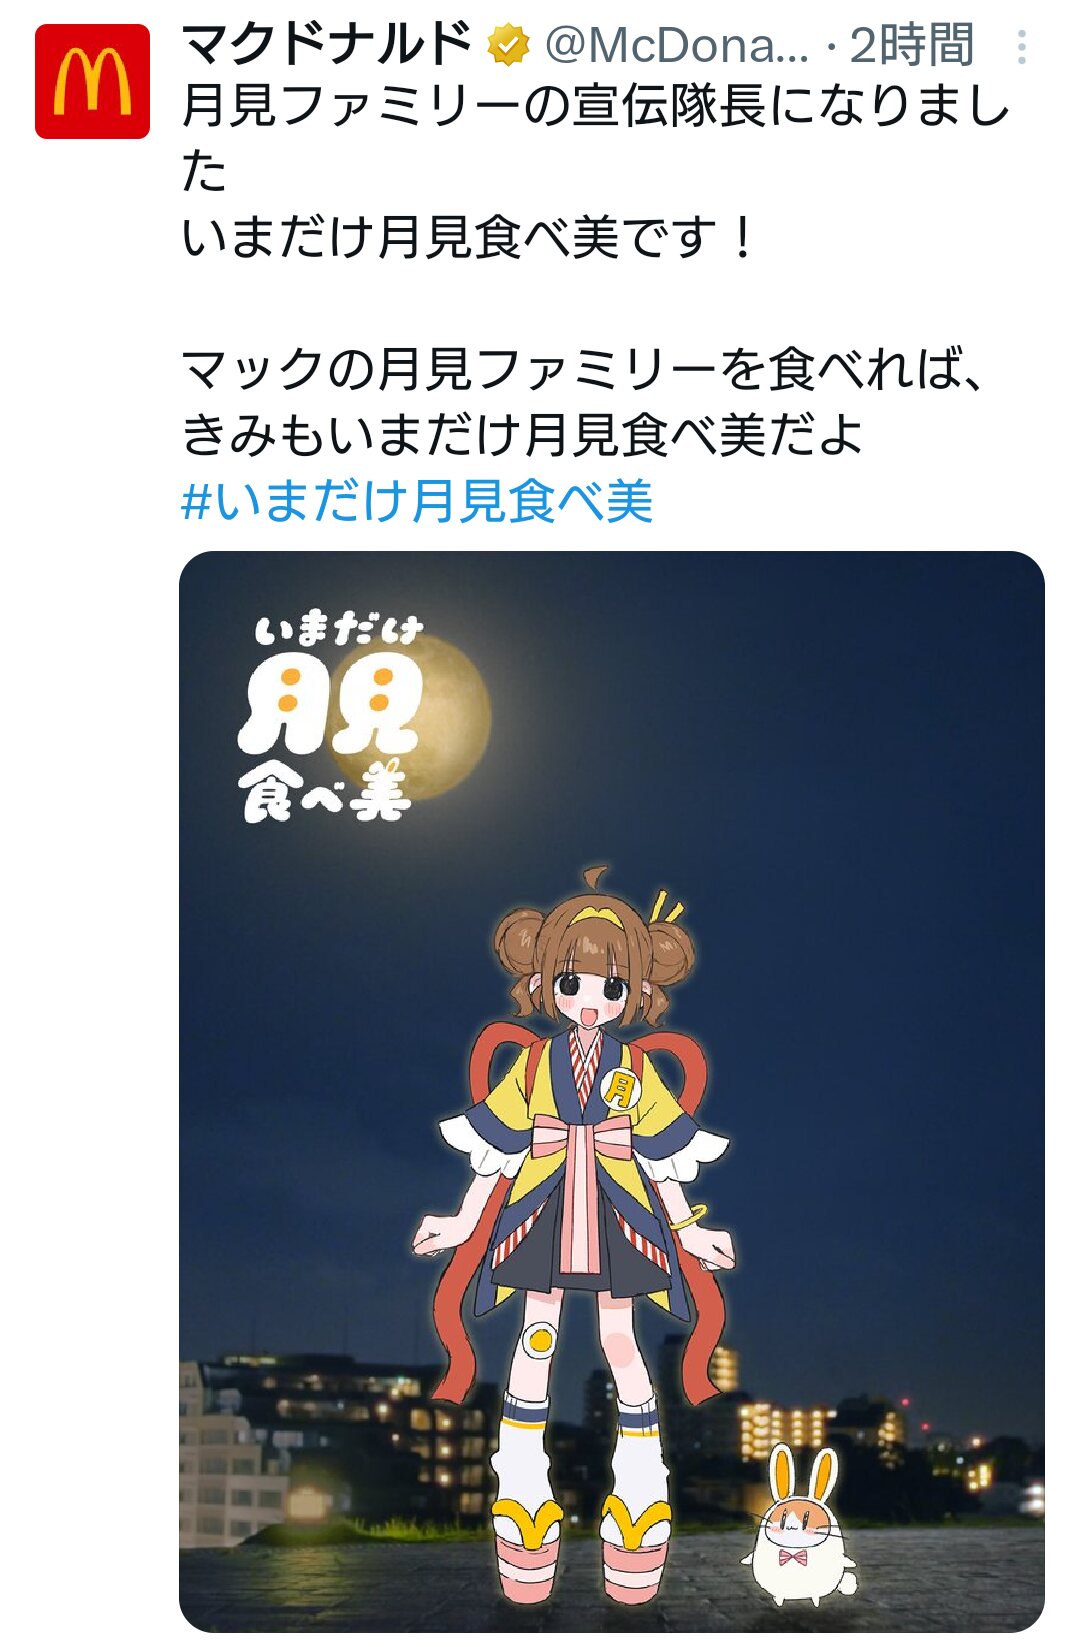1075x1647 pixels.
Task: Open the McDonald's profile avatar
Action: pos(92,81)
